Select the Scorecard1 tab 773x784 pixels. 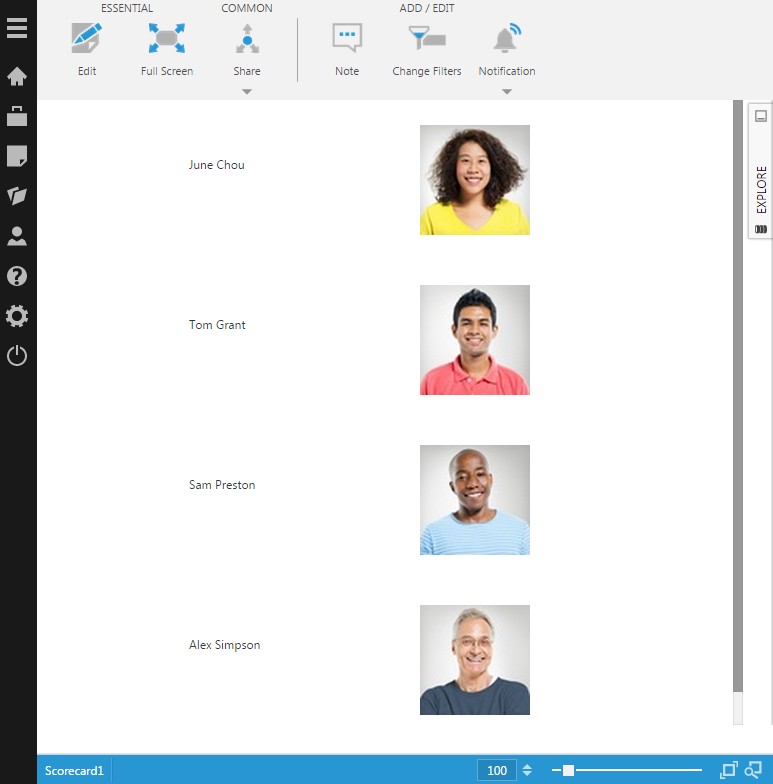coord(74,771)
